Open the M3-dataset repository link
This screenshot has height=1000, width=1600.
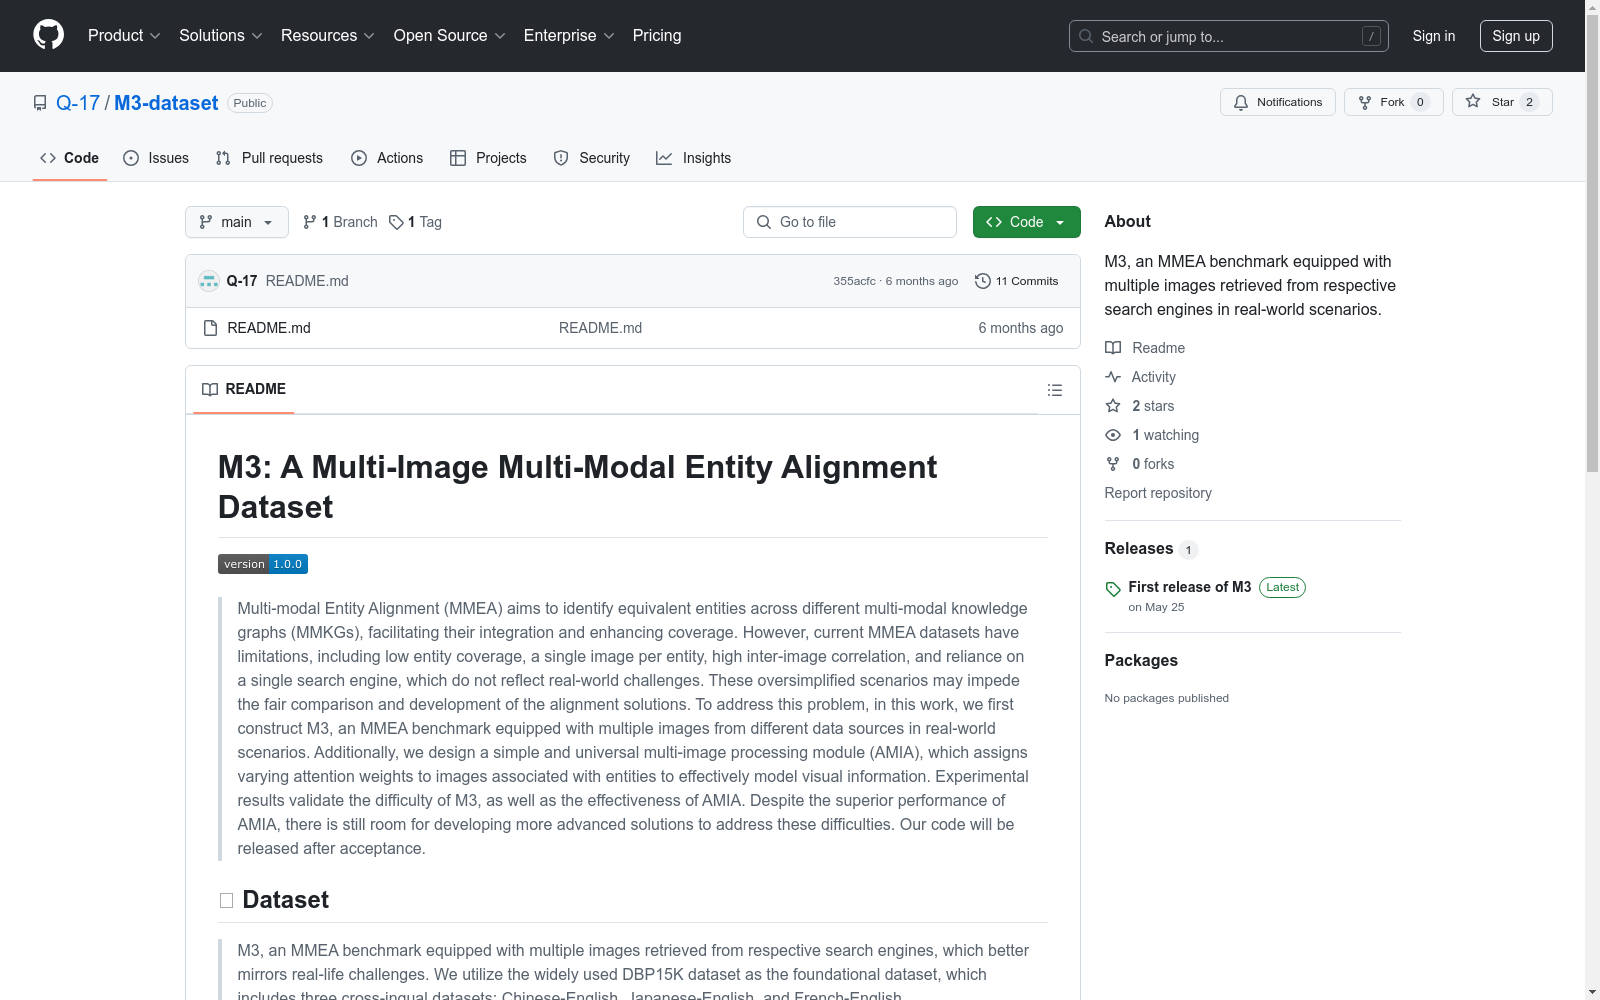(x=166, y=103)
